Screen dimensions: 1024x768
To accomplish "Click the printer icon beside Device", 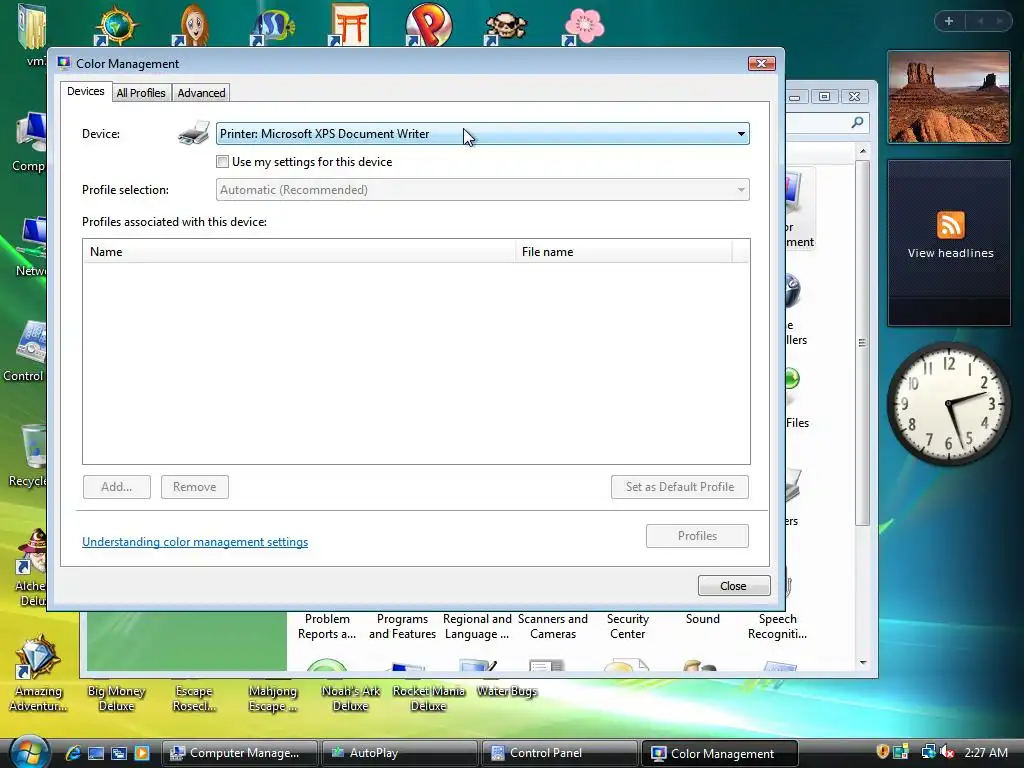I will tap(194, 133).
